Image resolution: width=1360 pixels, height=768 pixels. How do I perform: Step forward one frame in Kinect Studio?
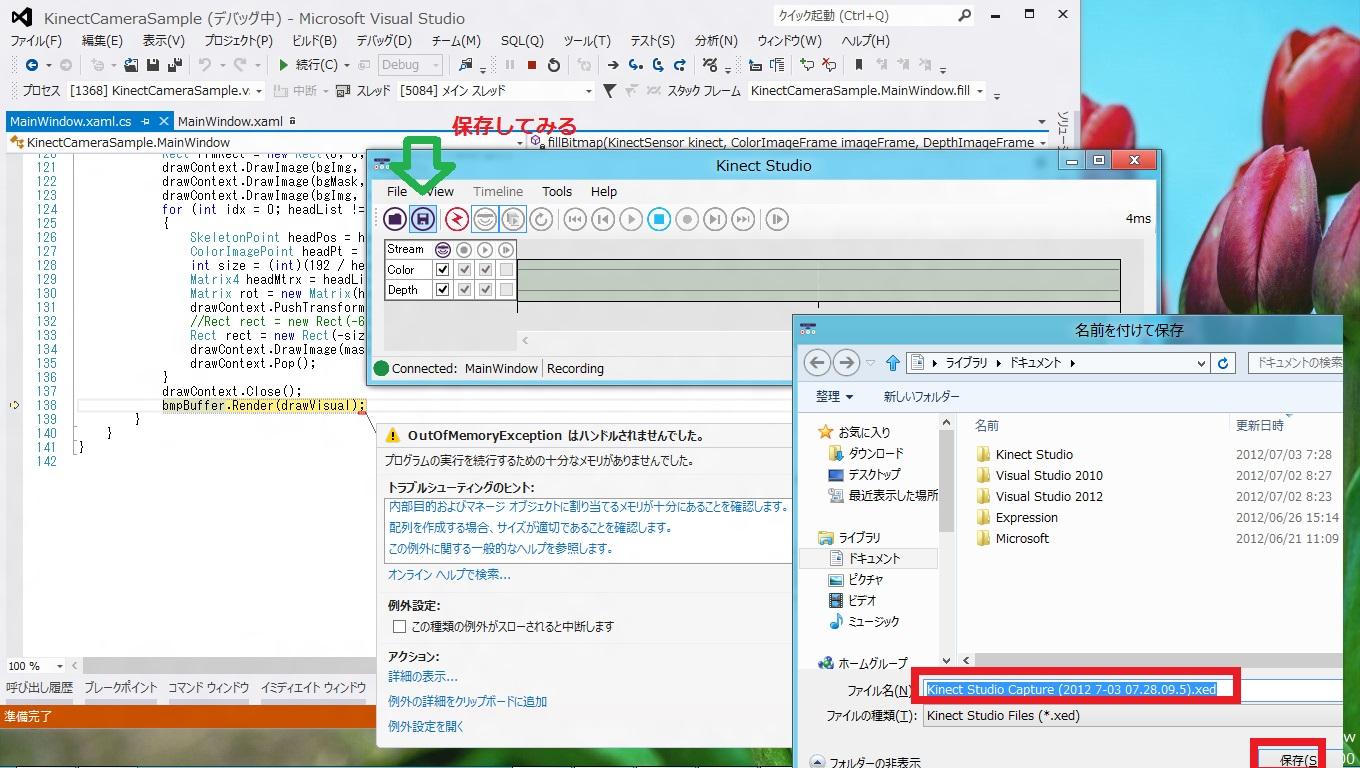(715, 219)
